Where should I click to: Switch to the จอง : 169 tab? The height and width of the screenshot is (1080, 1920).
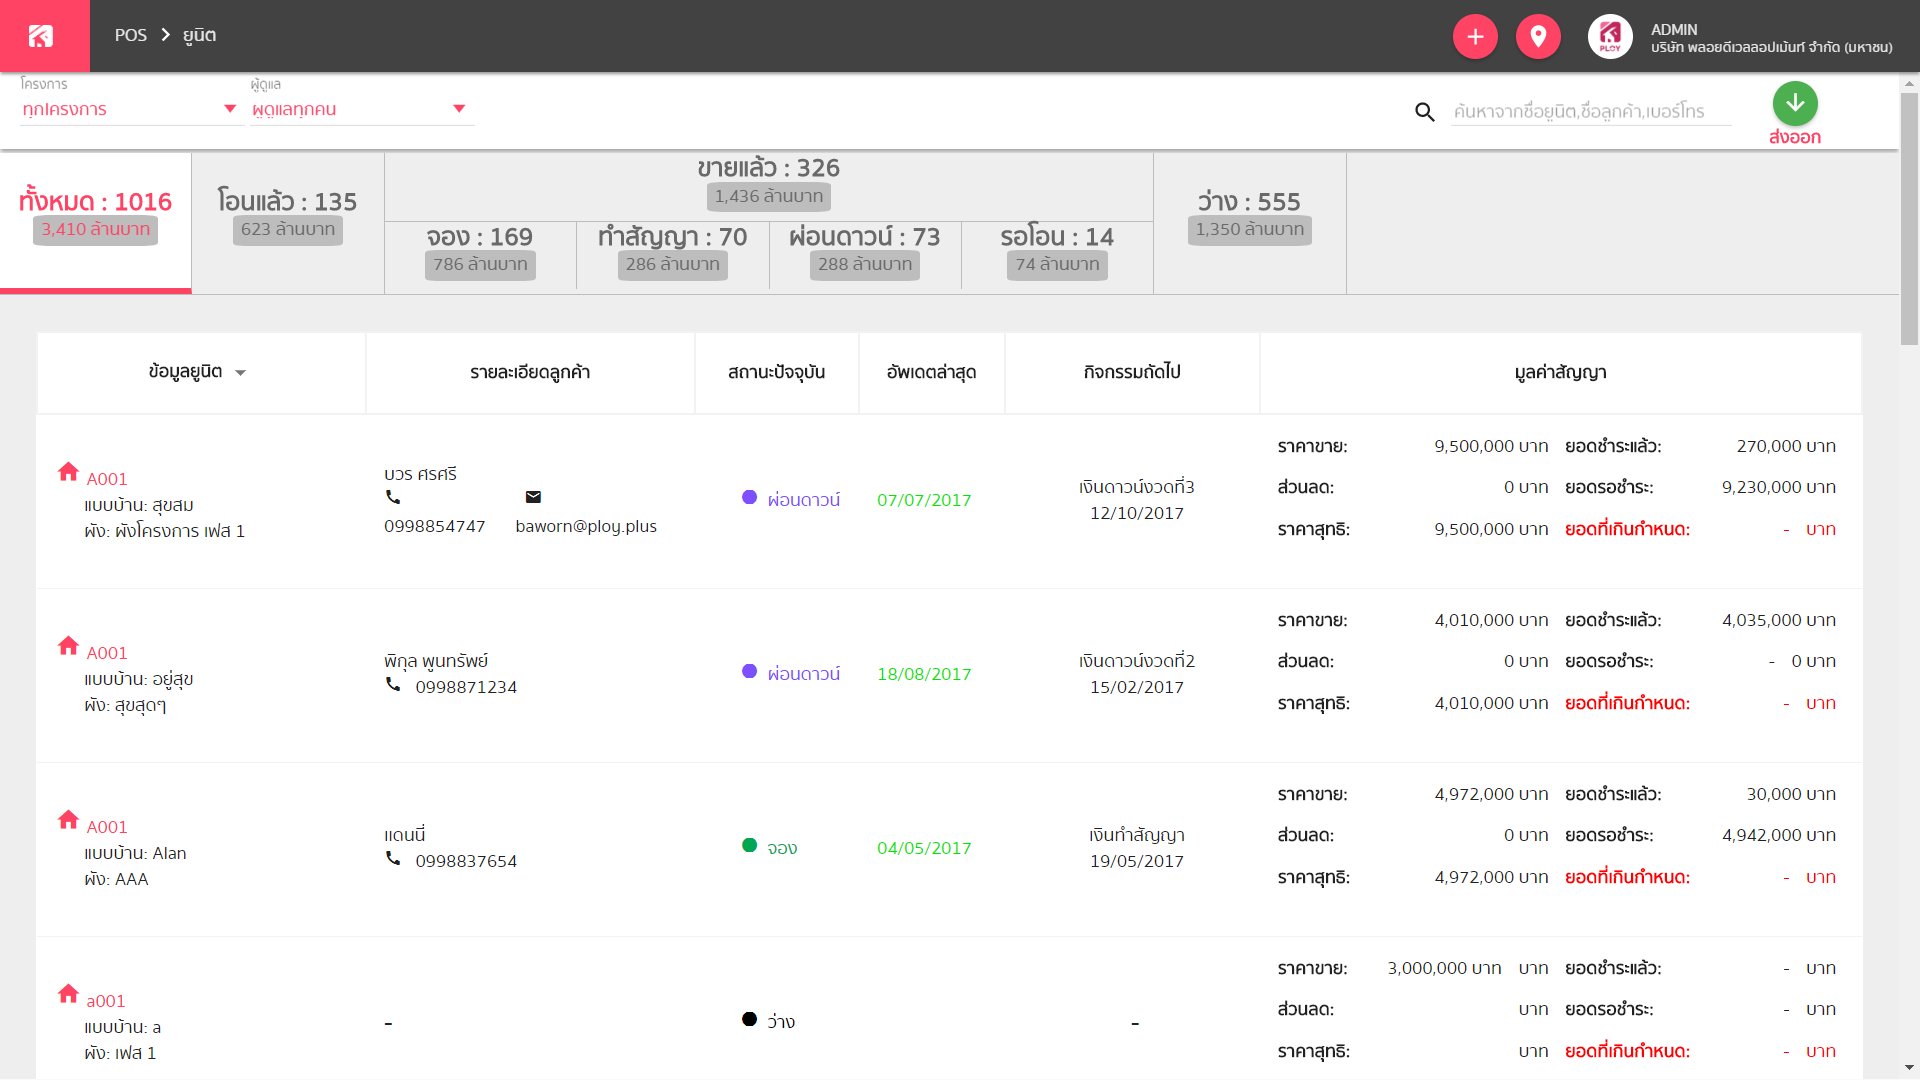point(480,256)
